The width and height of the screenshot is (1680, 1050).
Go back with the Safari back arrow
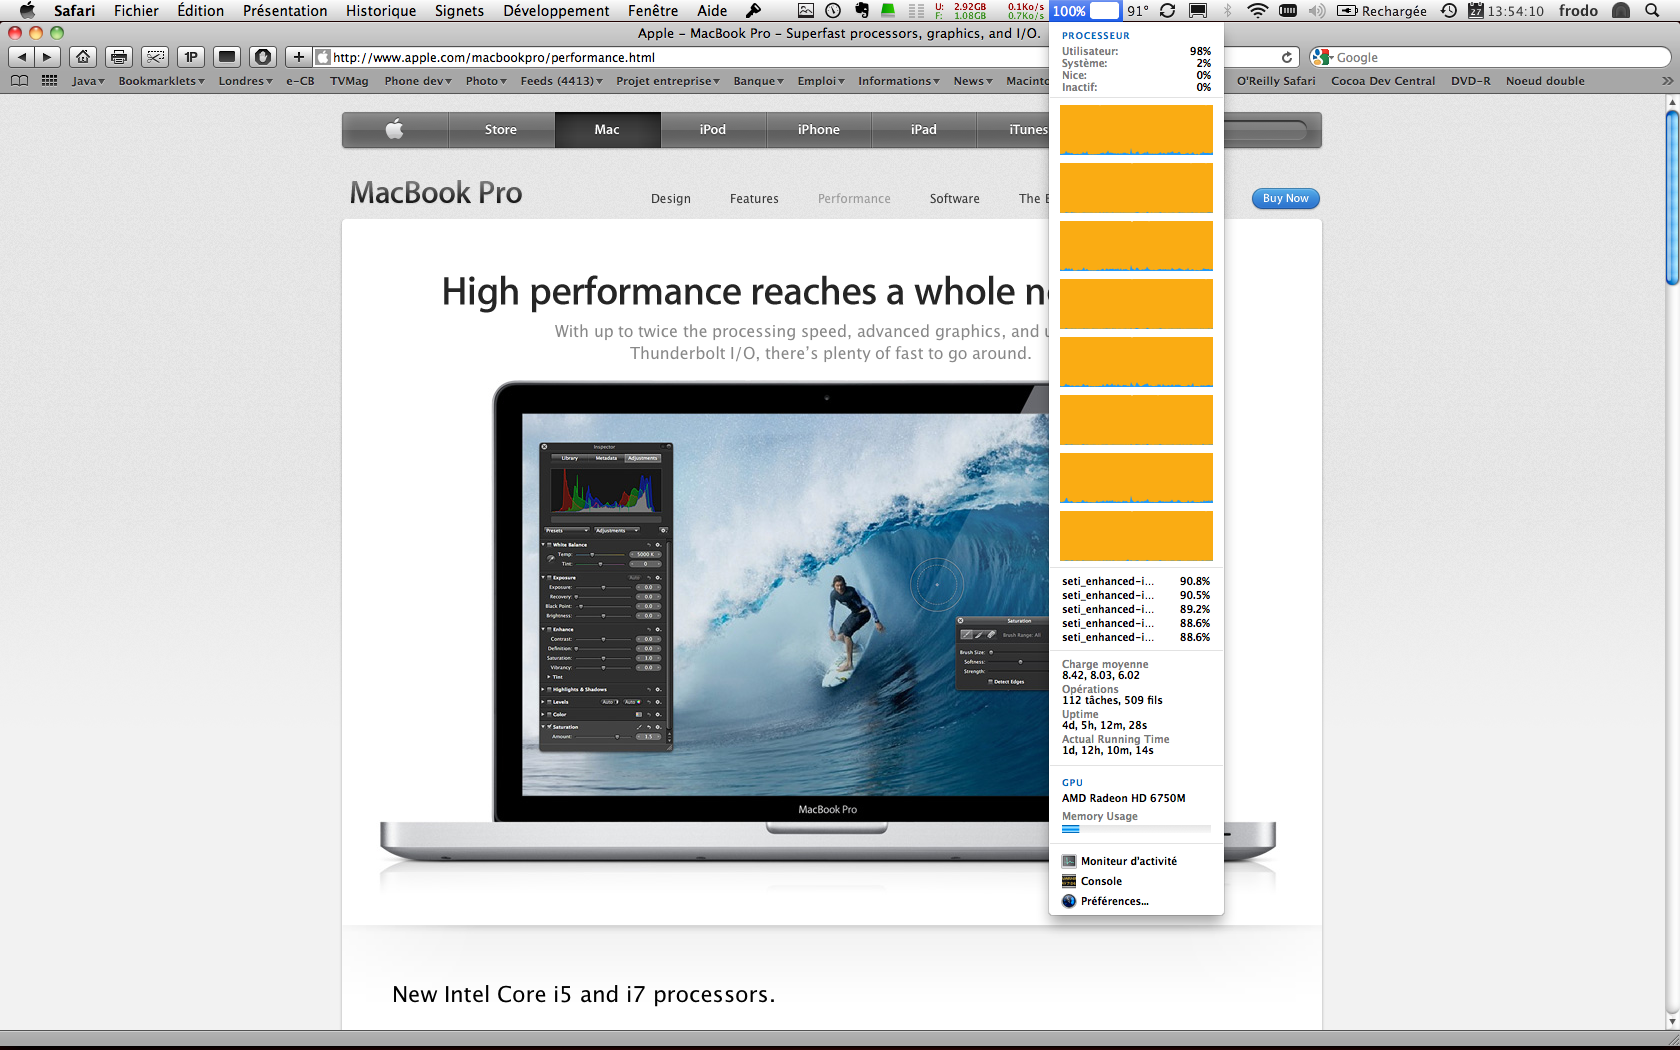(22, 57)
